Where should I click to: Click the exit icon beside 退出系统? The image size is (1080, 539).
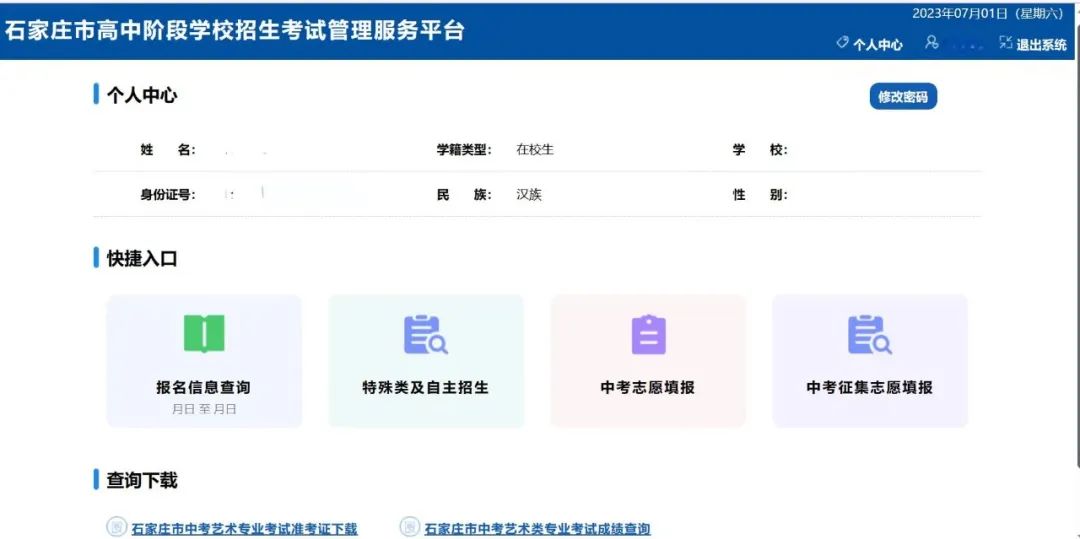point(1006,43)
